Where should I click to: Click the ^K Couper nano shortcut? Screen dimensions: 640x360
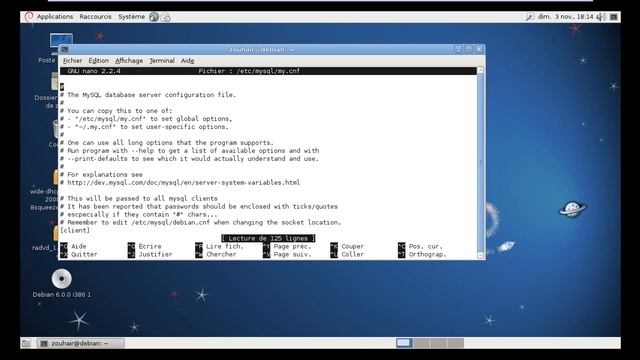[x=347, y=246]
